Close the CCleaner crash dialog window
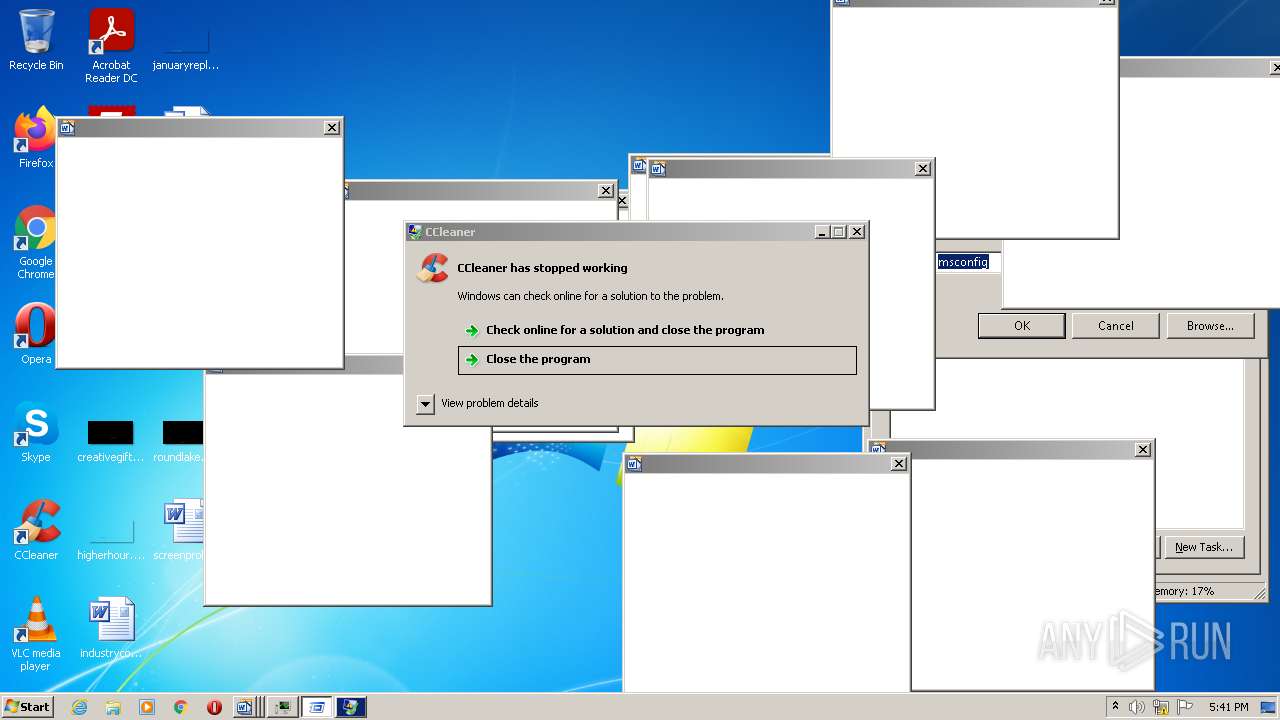 pos(857,232)
